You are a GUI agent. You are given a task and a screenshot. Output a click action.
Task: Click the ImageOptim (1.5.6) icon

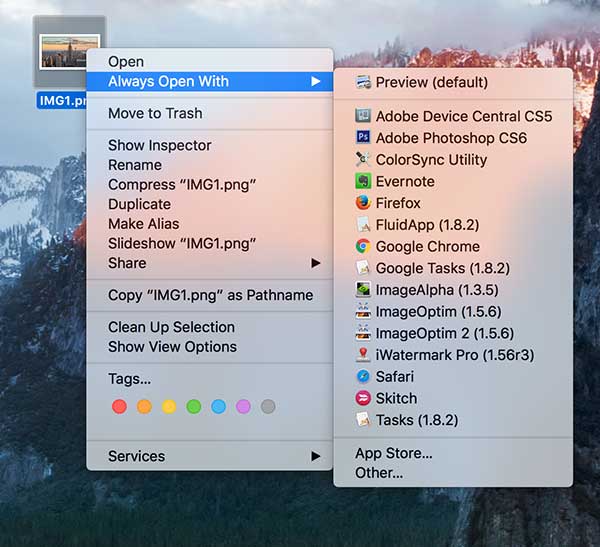click(363, 311)
